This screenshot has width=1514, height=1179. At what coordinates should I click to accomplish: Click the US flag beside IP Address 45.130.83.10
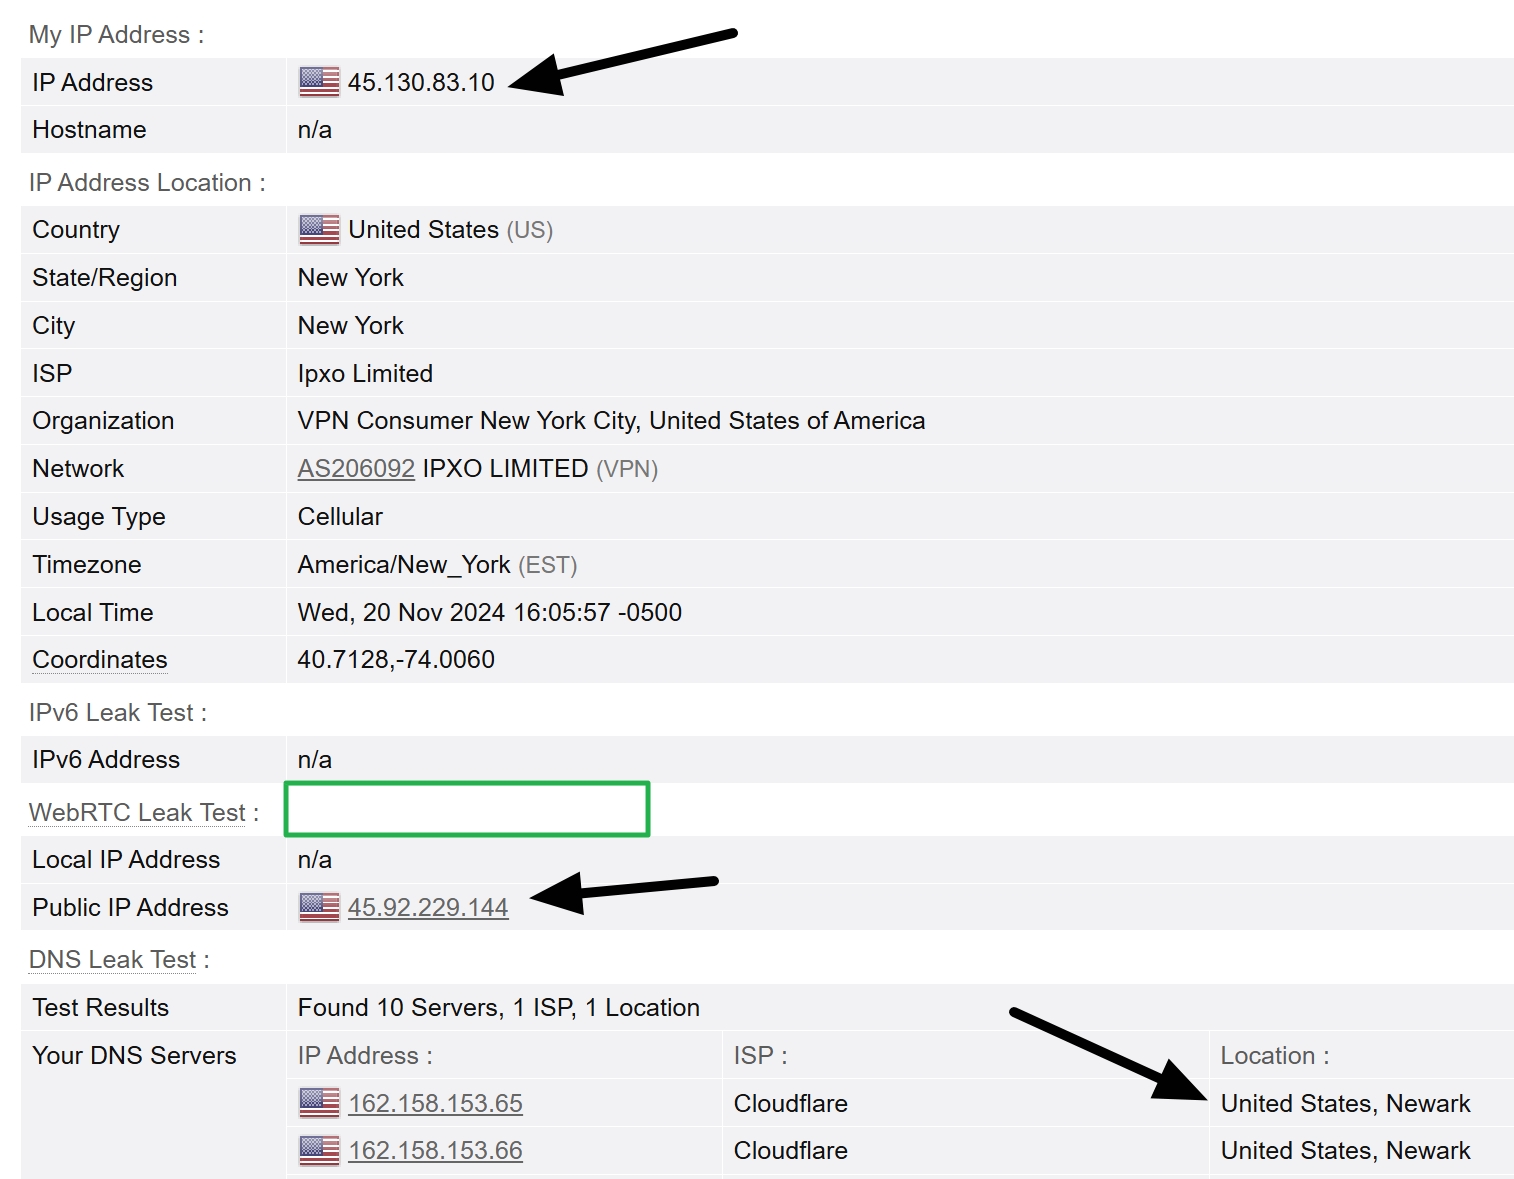318,82
